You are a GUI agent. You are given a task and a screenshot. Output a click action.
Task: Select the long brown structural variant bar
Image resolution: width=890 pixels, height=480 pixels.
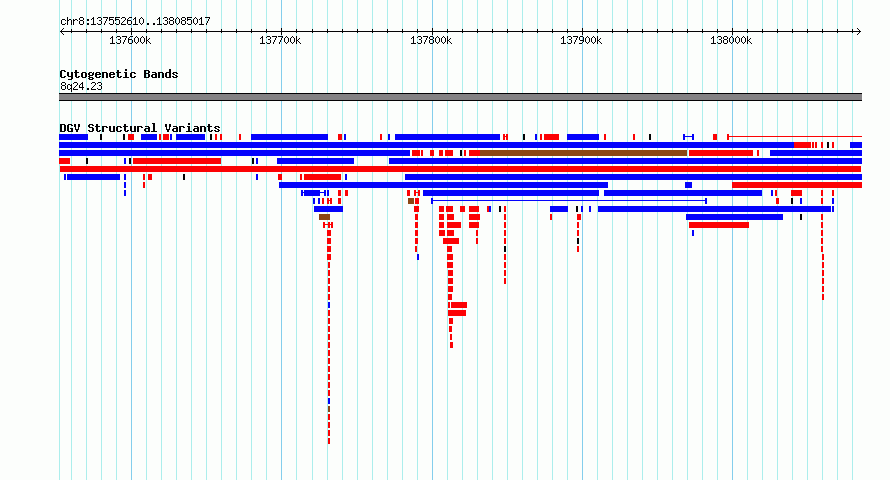coord(583,153)
